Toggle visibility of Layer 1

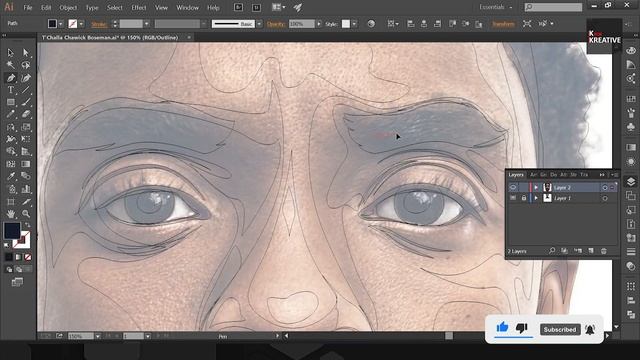pos(513,198)
